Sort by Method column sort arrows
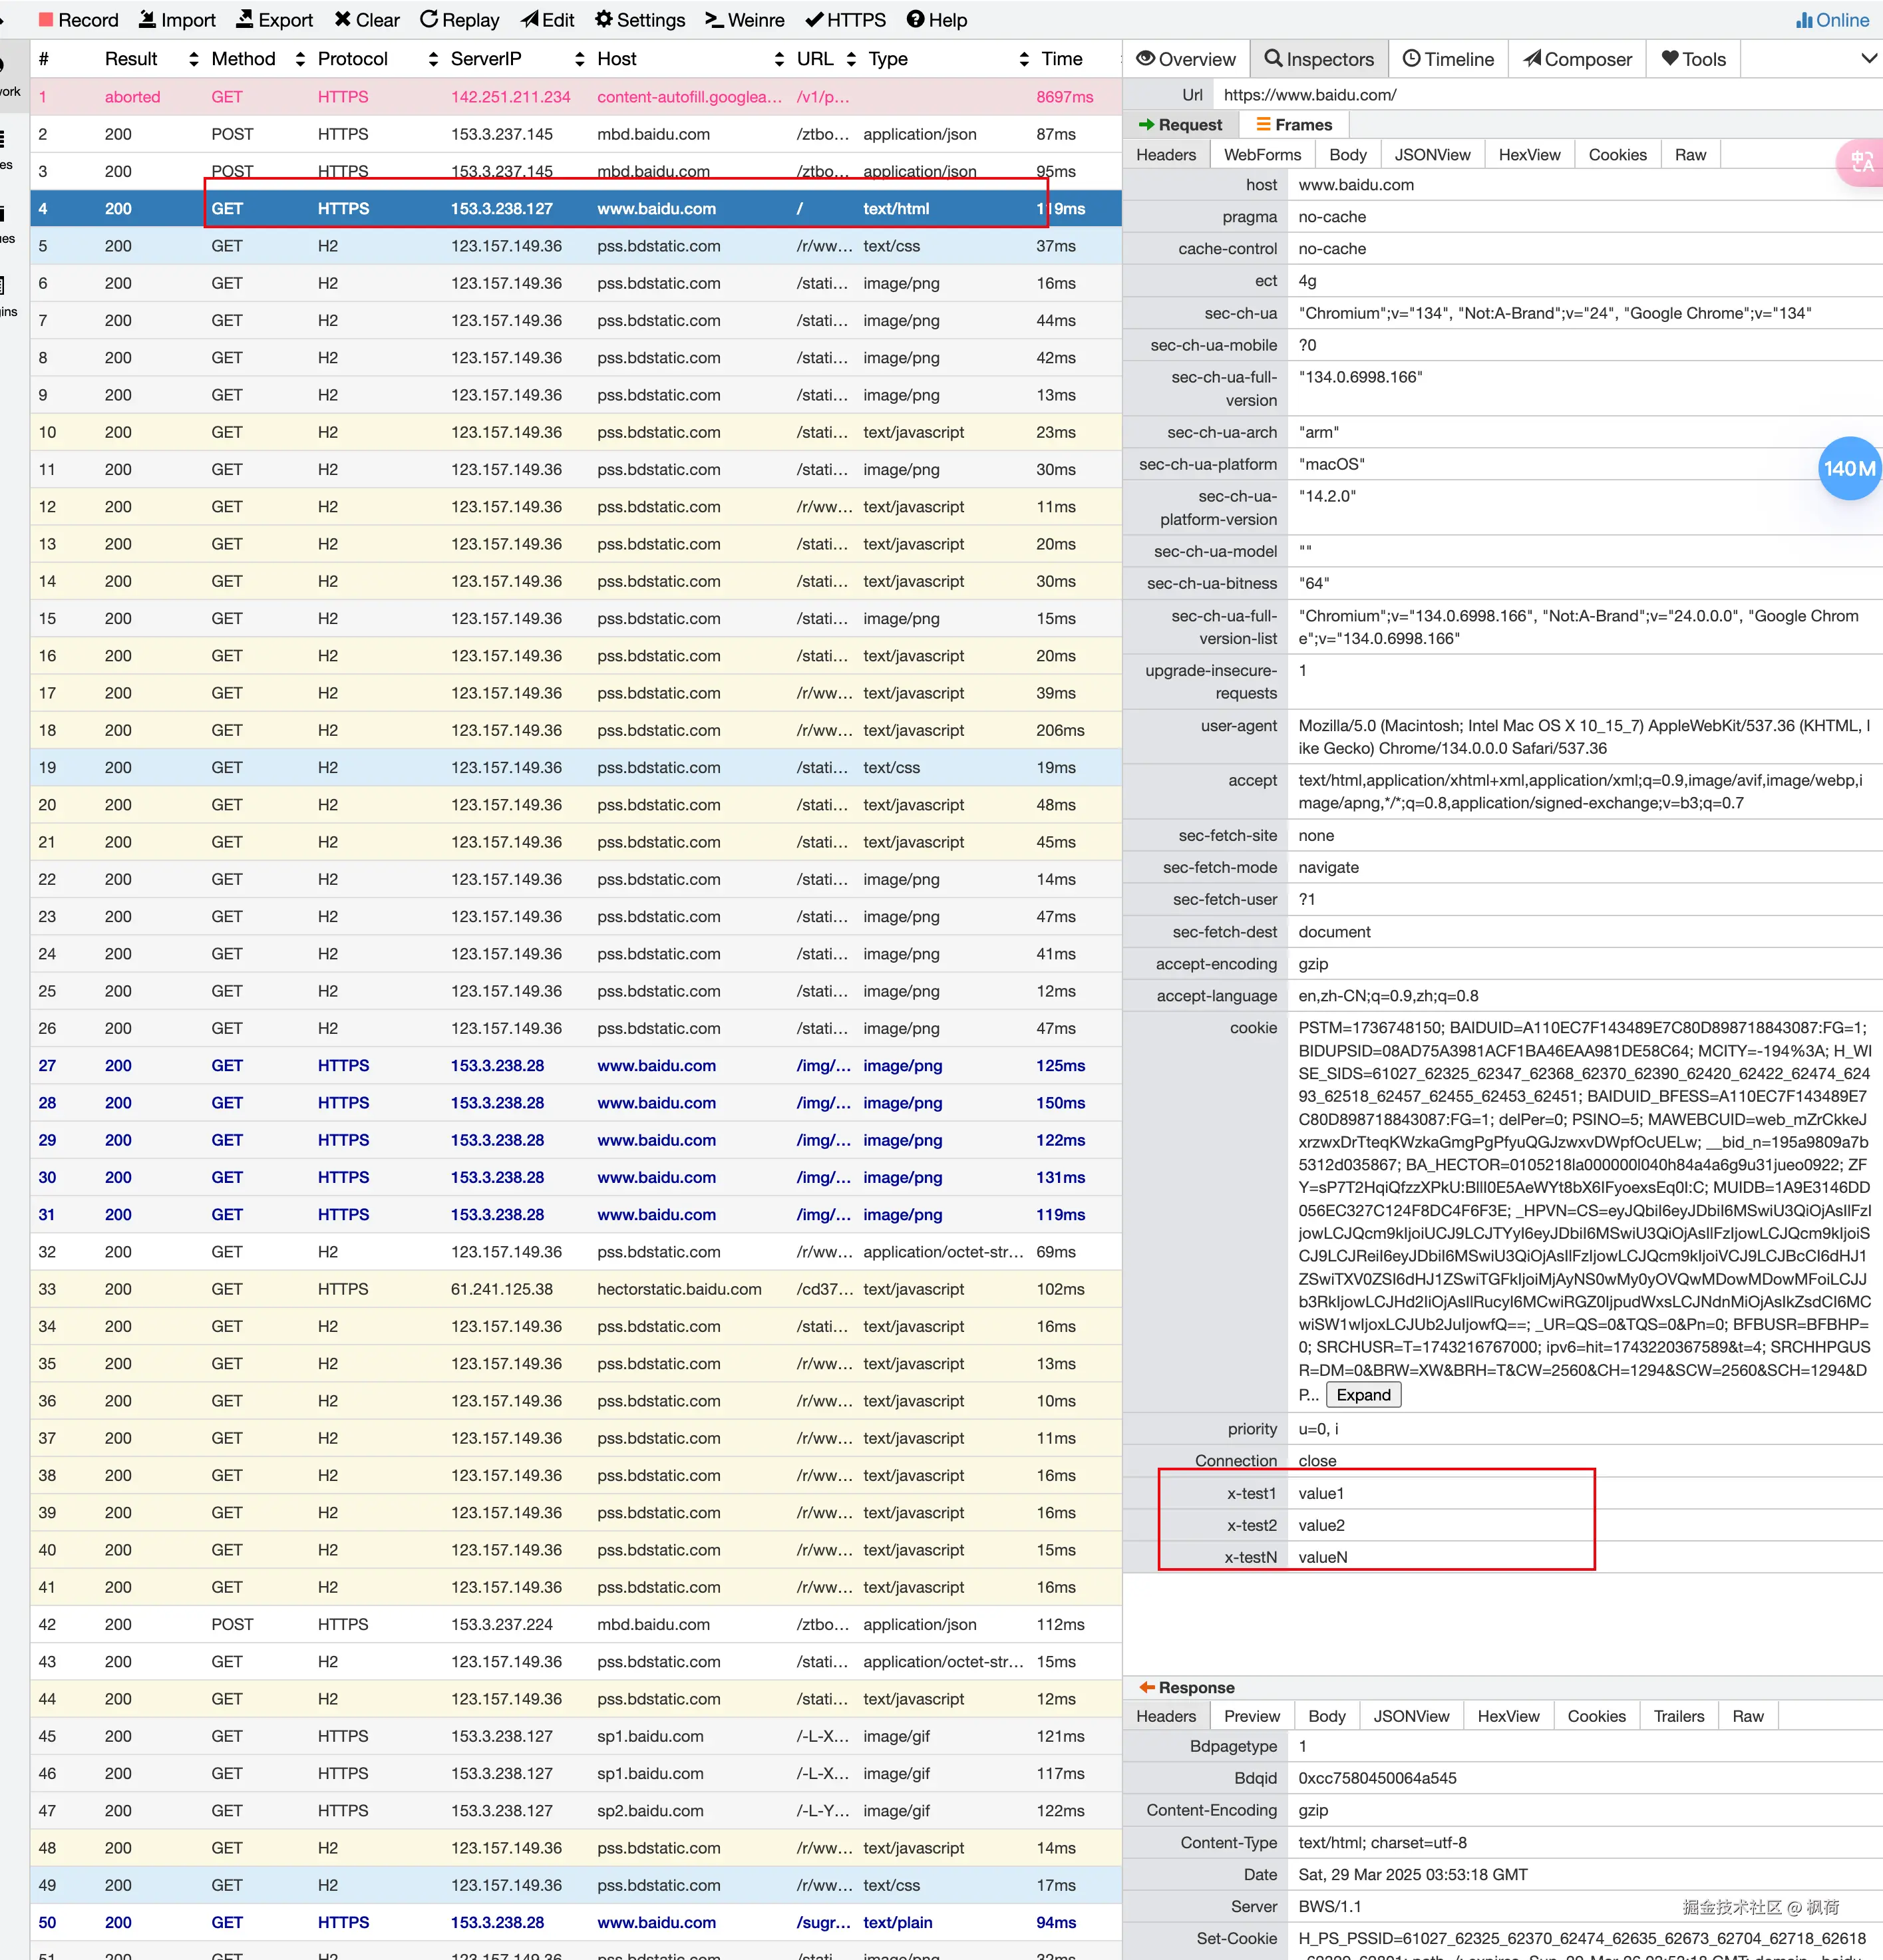 pos(300,60)
